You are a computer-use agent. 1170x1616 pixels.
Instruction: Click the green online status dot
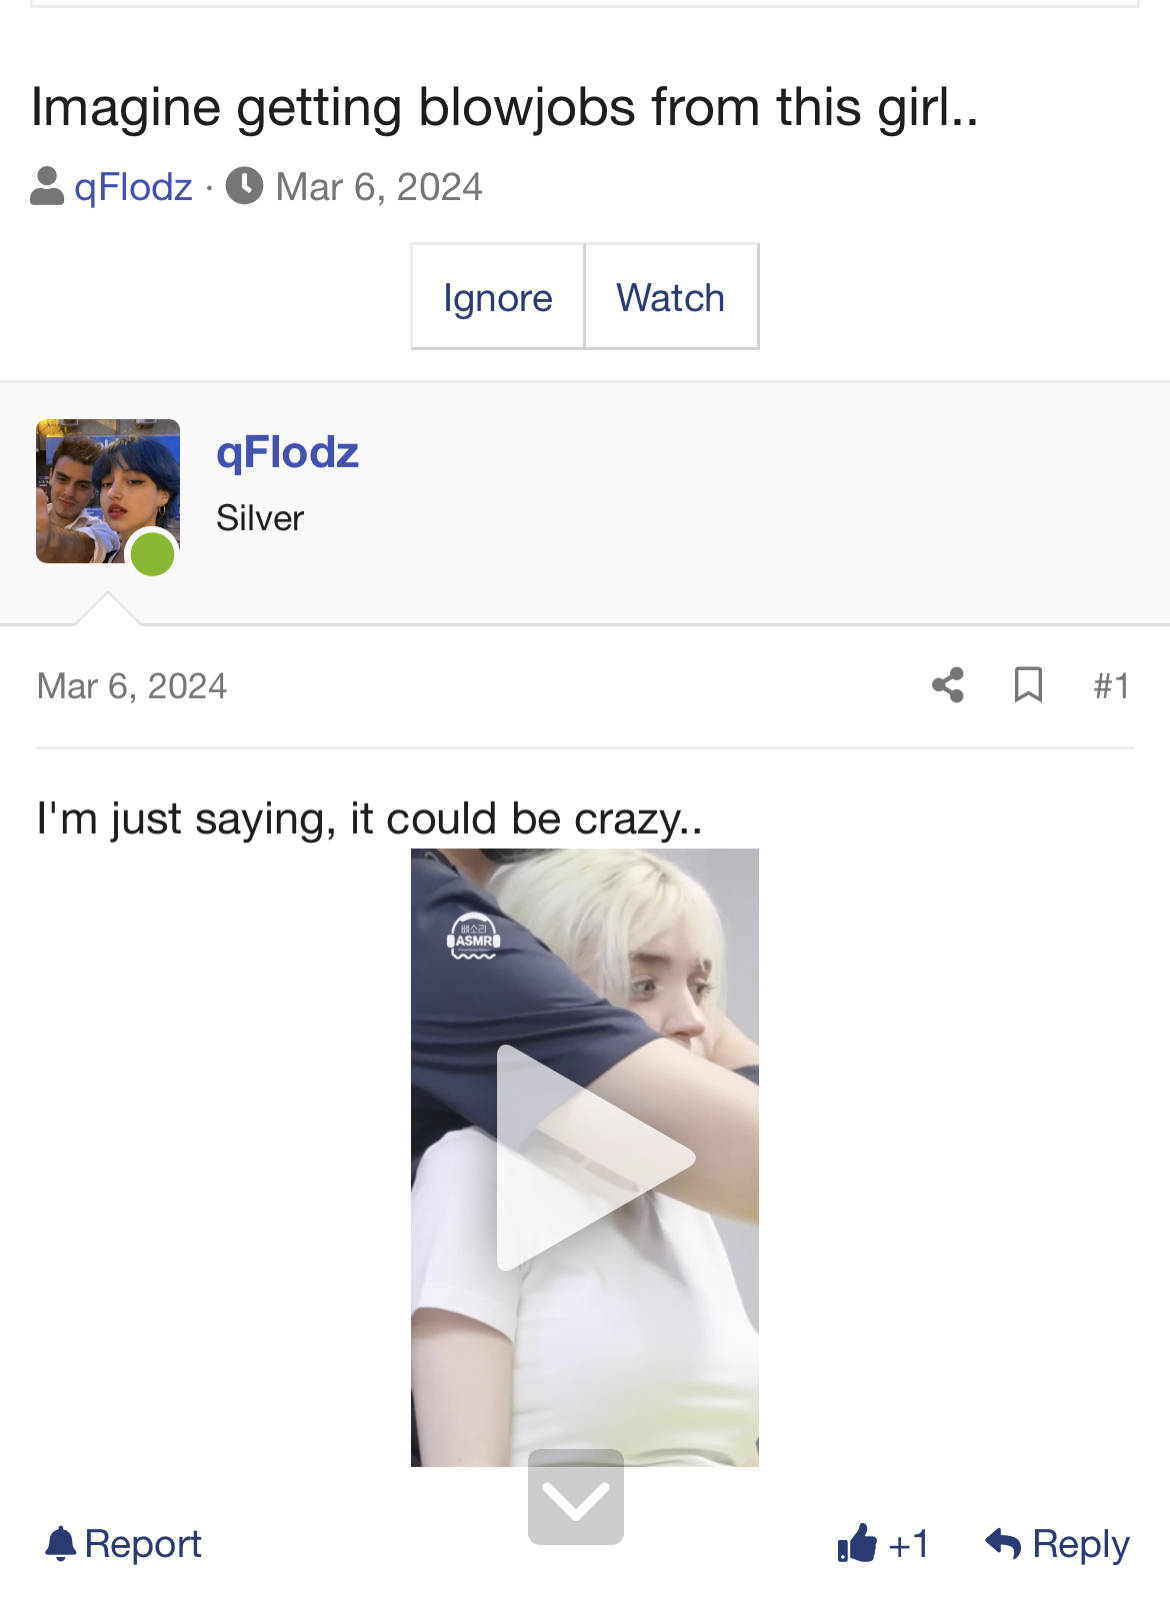click(x=153, y=554)
